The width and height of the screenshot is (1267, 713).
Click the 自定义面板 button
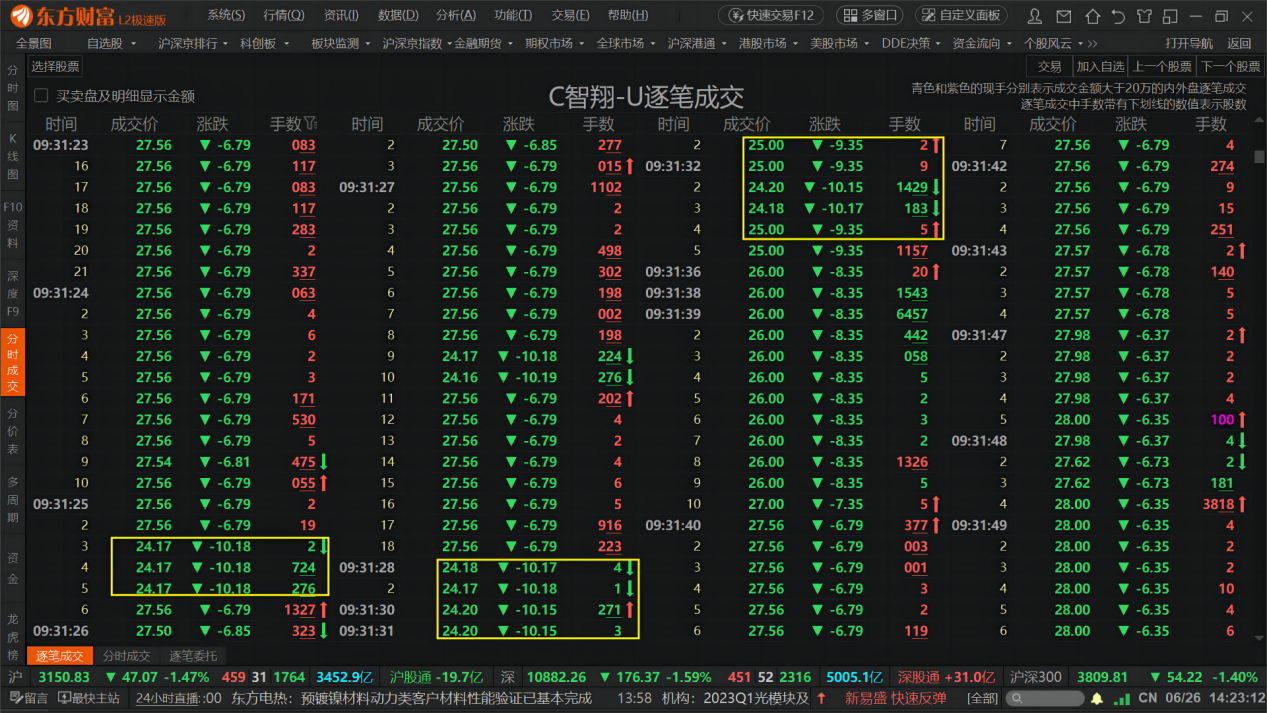point(960,15)
